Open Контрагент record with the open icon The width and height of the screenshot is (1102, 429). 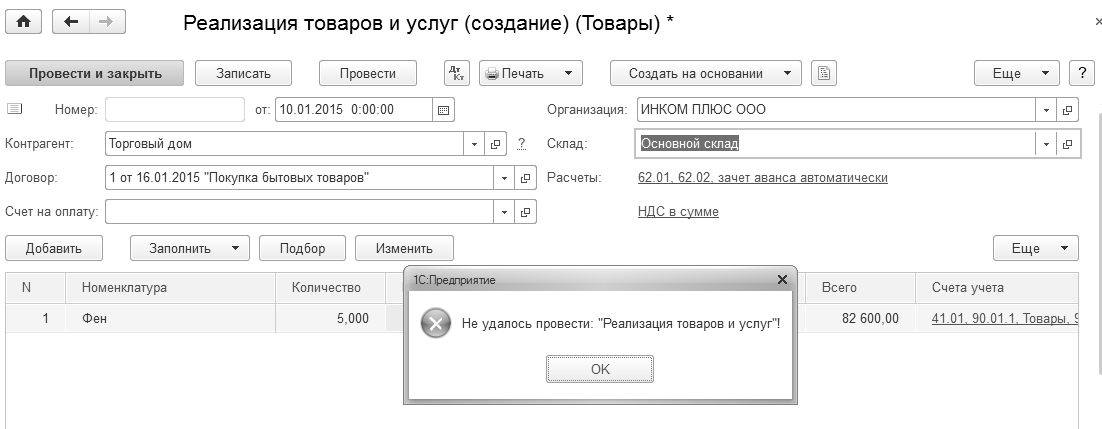495,144
